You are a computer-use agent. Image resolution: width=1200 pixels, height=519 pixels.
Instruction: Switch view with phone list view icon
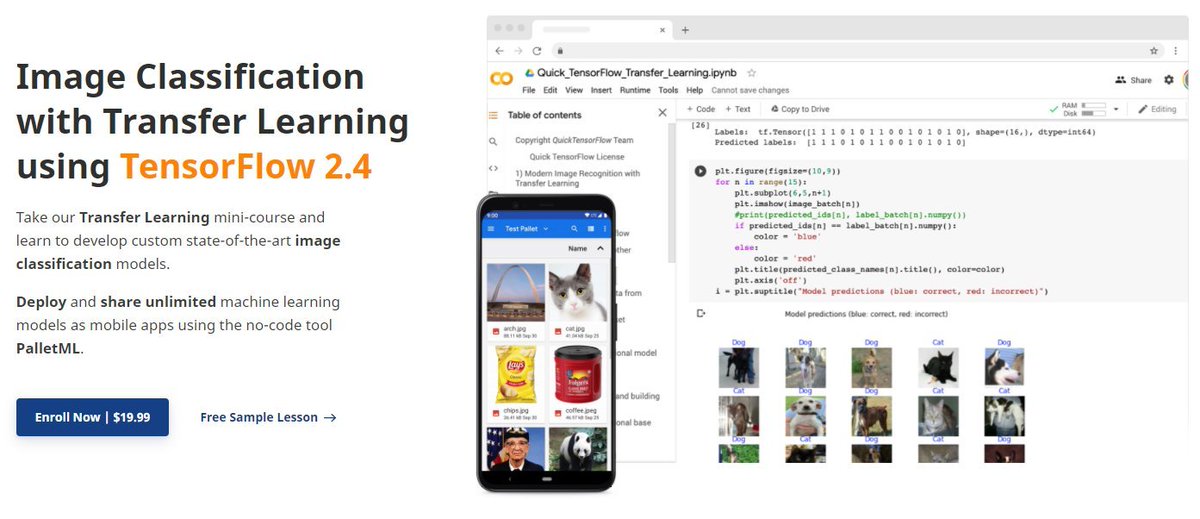point(590,229)
